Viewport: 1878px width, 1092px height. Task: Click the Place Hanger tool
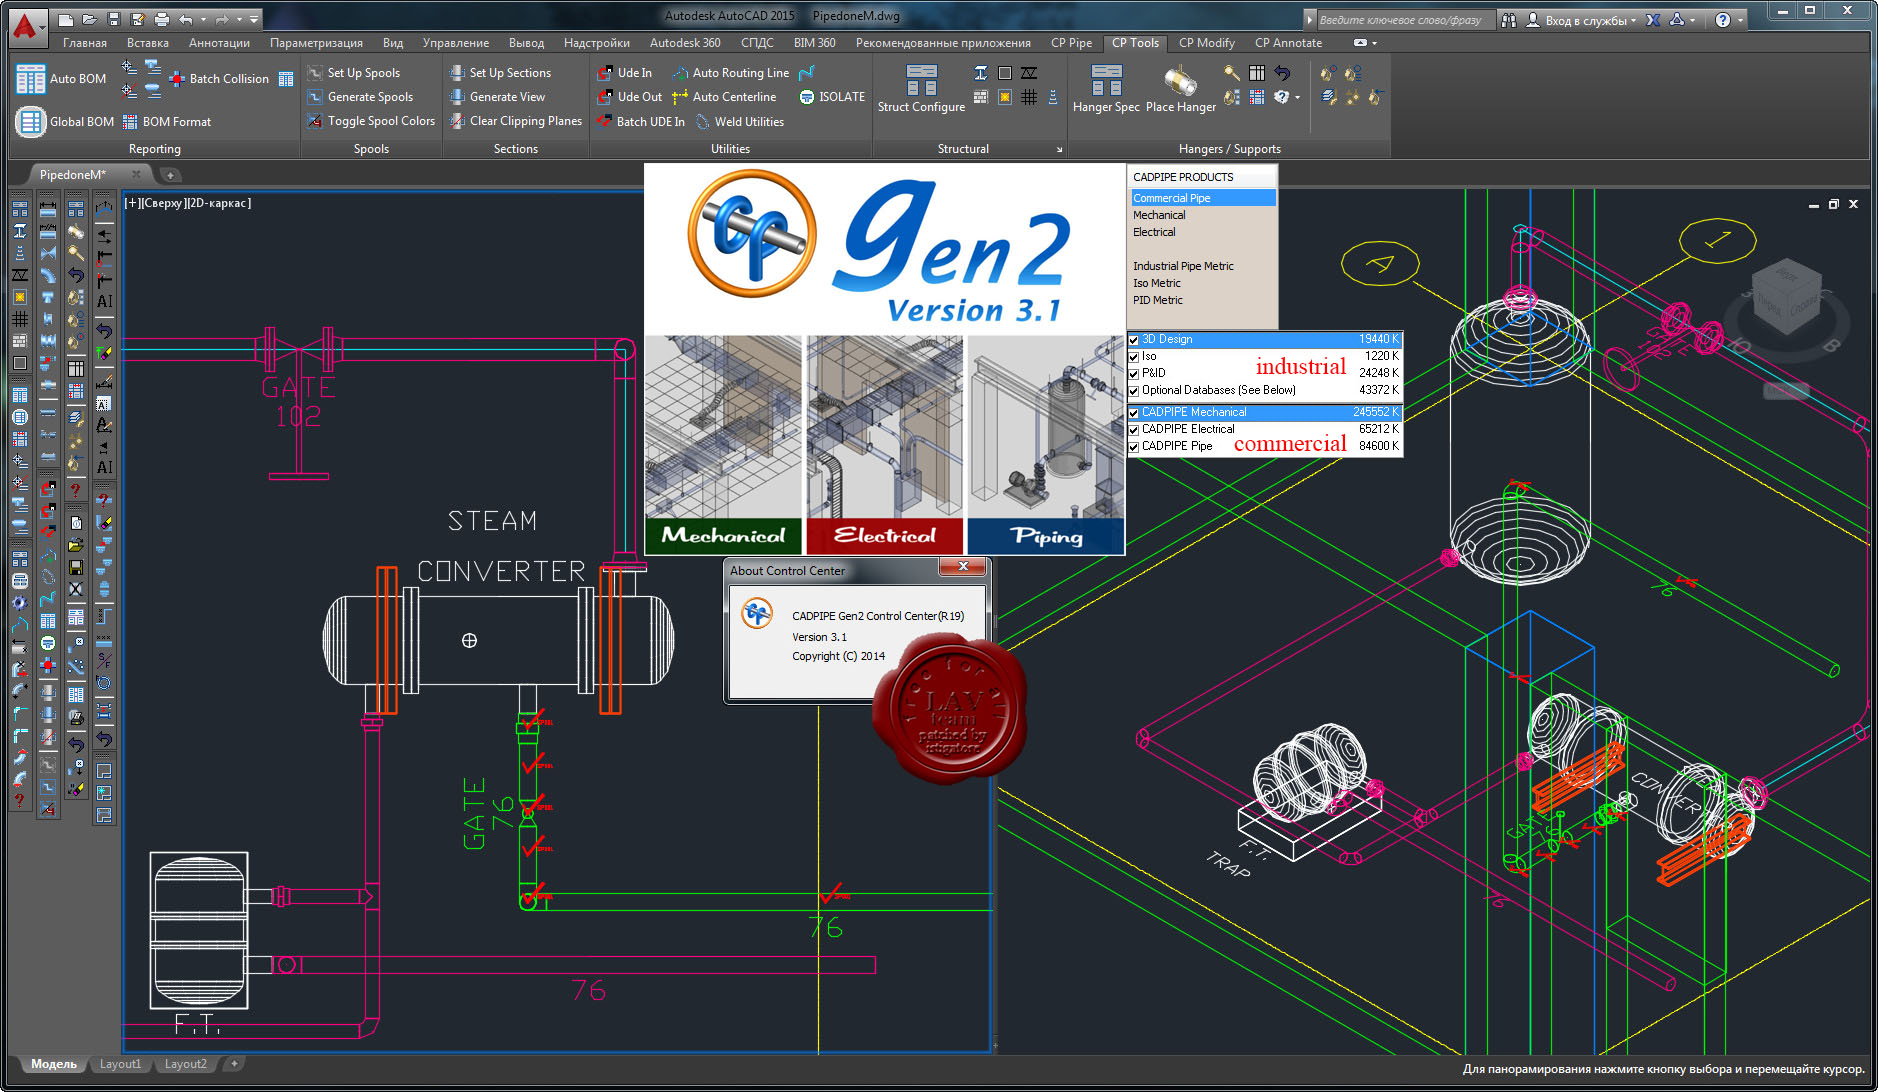click(1181, 89)
